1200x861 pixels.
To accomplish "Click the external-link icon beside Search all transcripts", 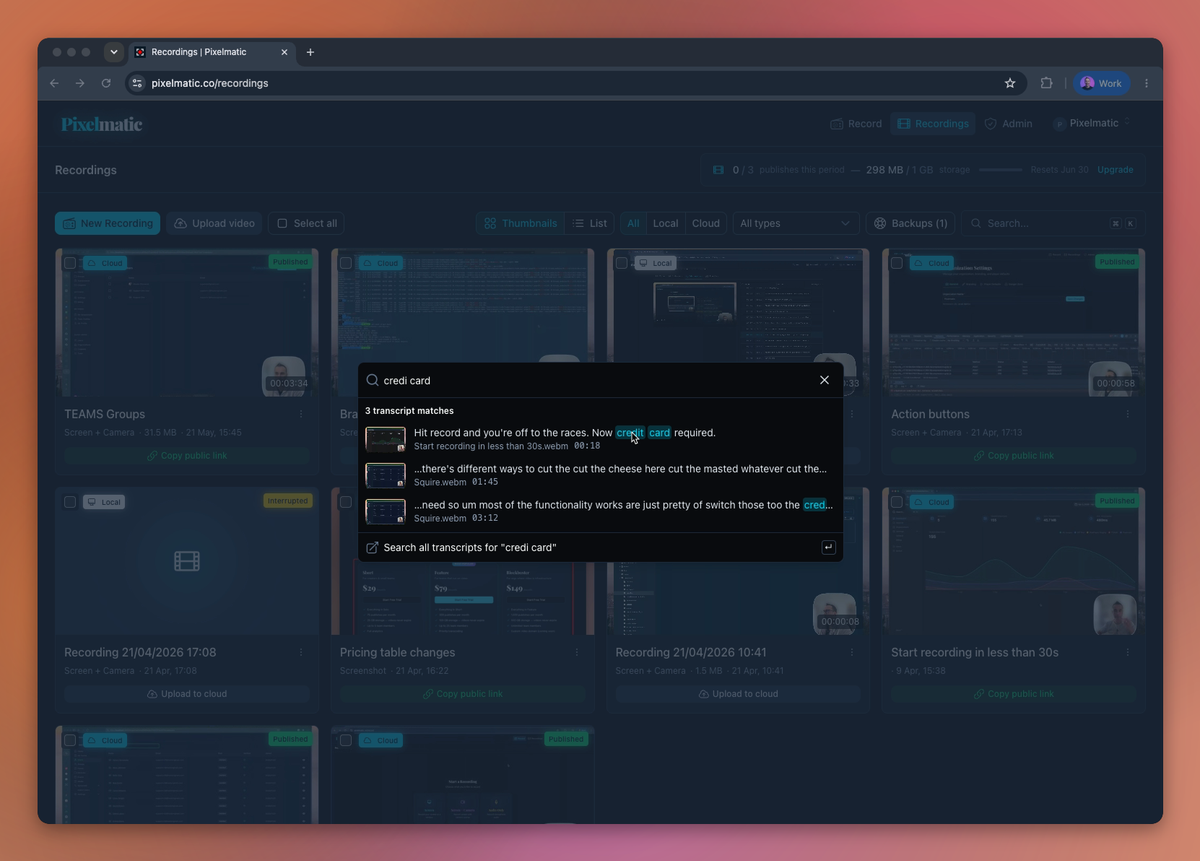I will click(x=372, y=547).
